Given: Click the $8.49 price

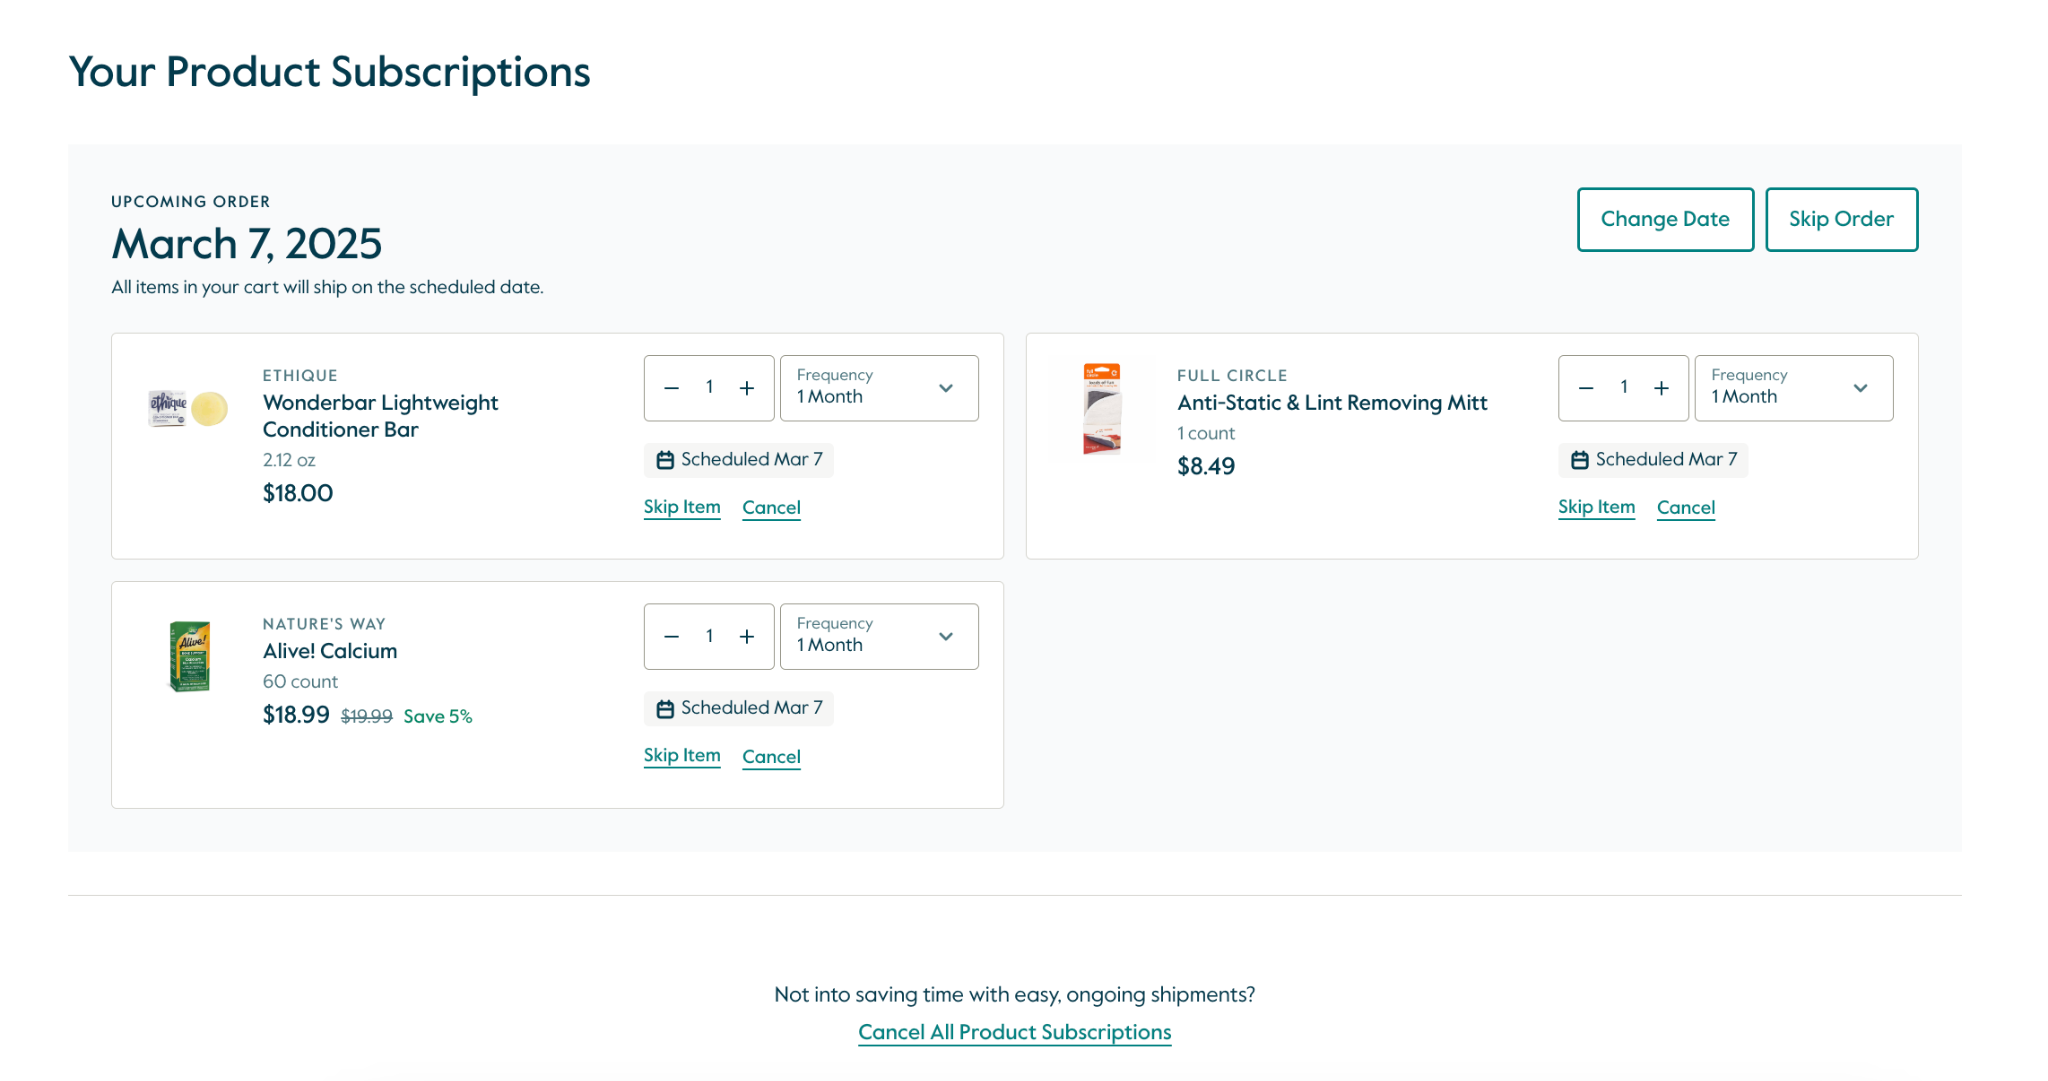Looking at the screenshot, I should click(x=1206, y=466).
